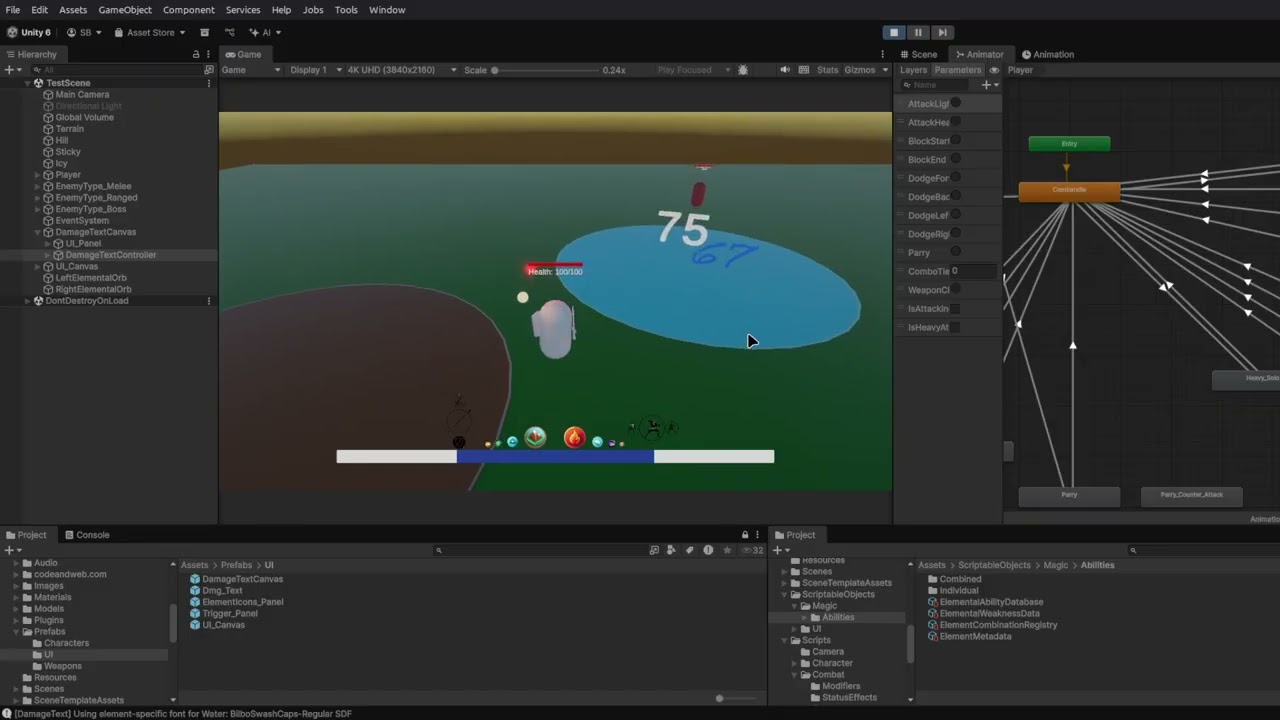
Task: Open the SB account dropdown
Action: [84, 32]
